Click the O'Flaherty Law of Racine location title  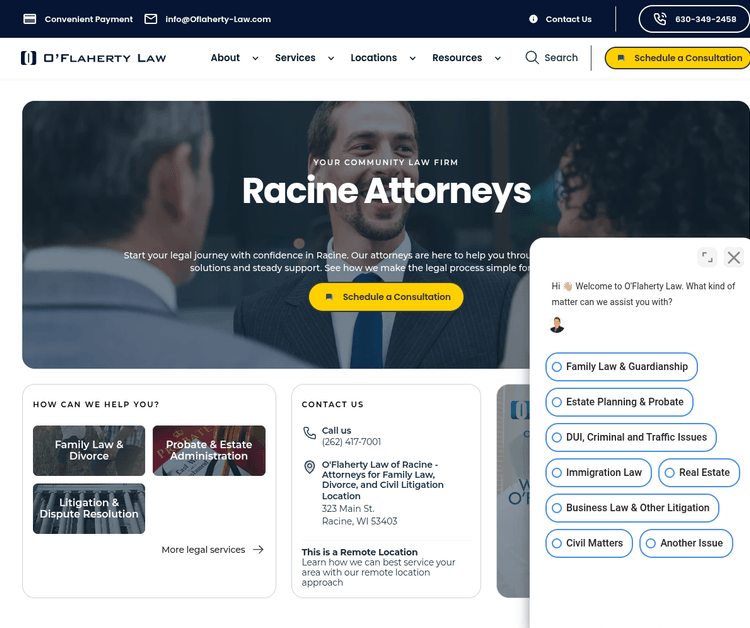click(x=383, y=480)
